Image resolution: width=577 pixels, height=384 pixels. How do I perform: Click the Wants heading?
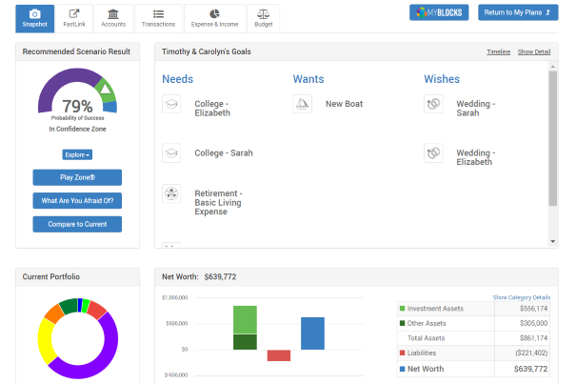(308, 79)
